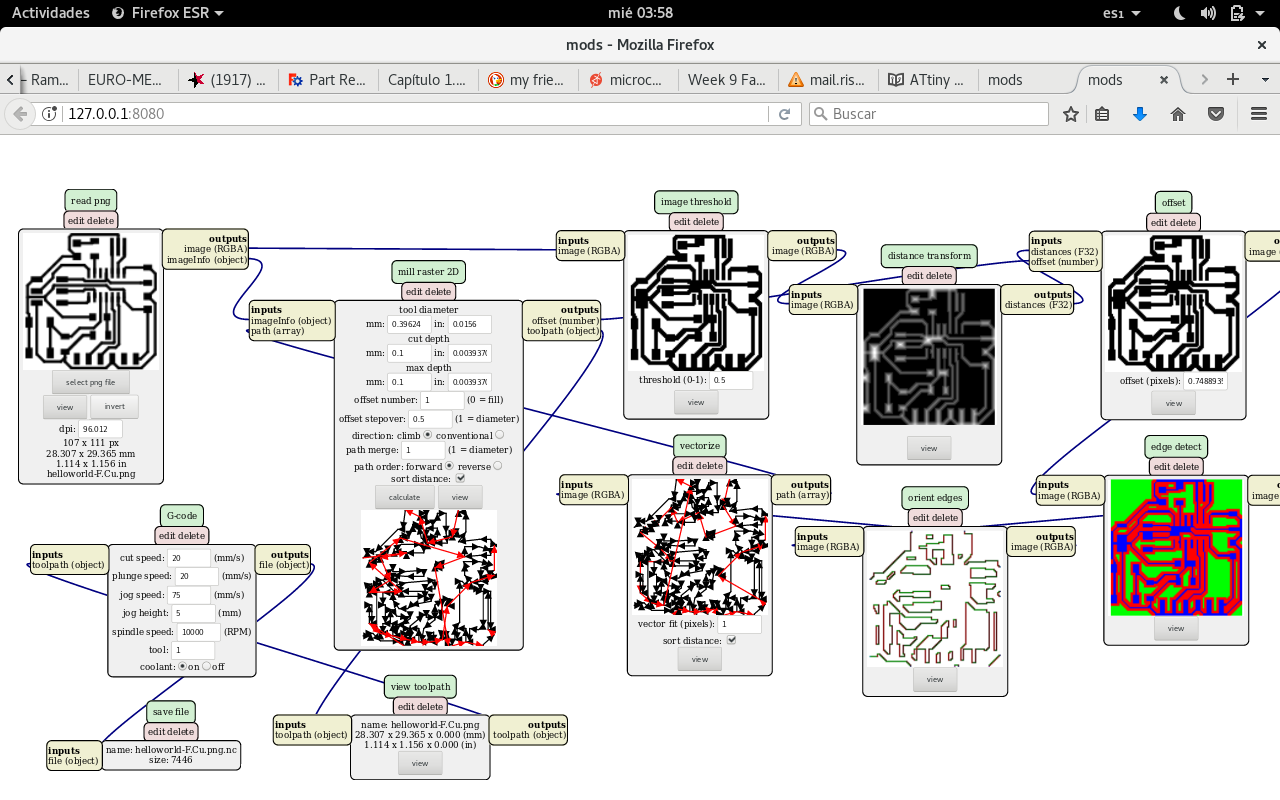Screen dimensions: 1280x800
Task: Click view button in image threshold module
Action: pyautogui.click(x=696, y=403)
